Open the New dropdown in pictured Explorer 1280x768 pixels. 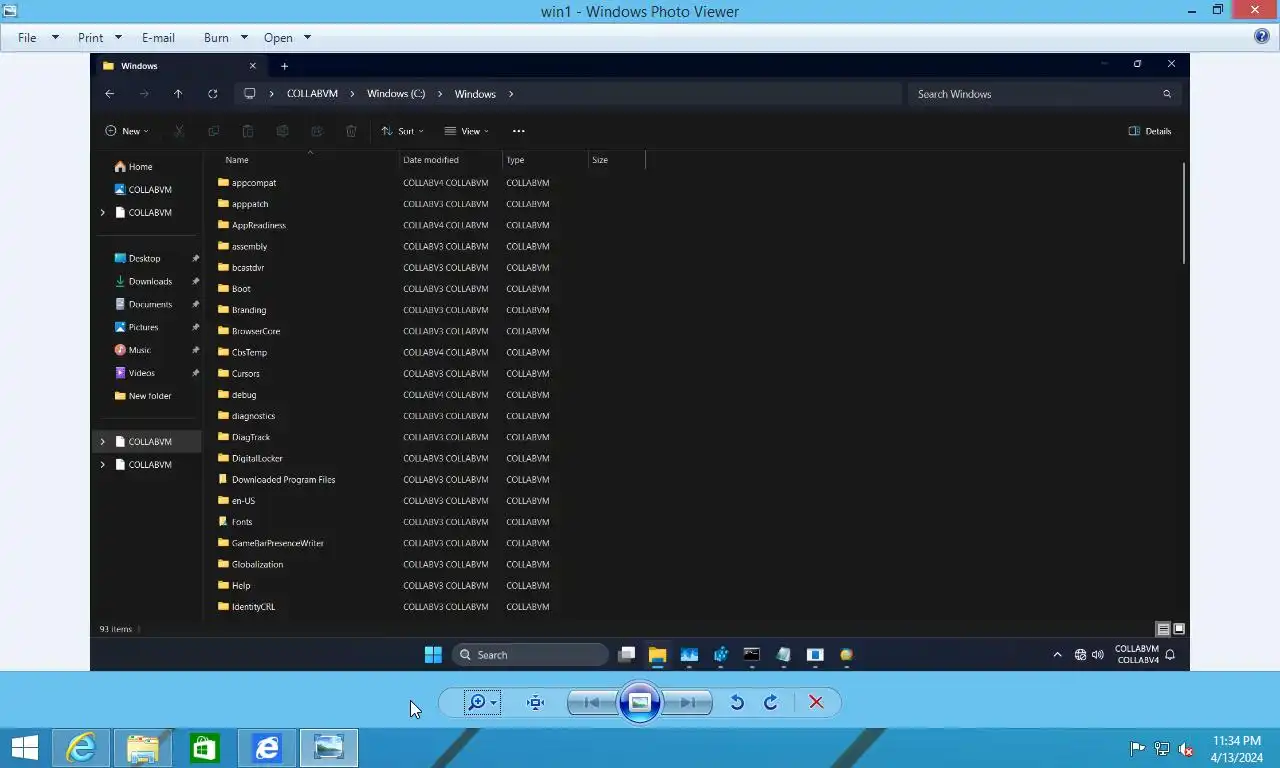(x=127, y=131)
